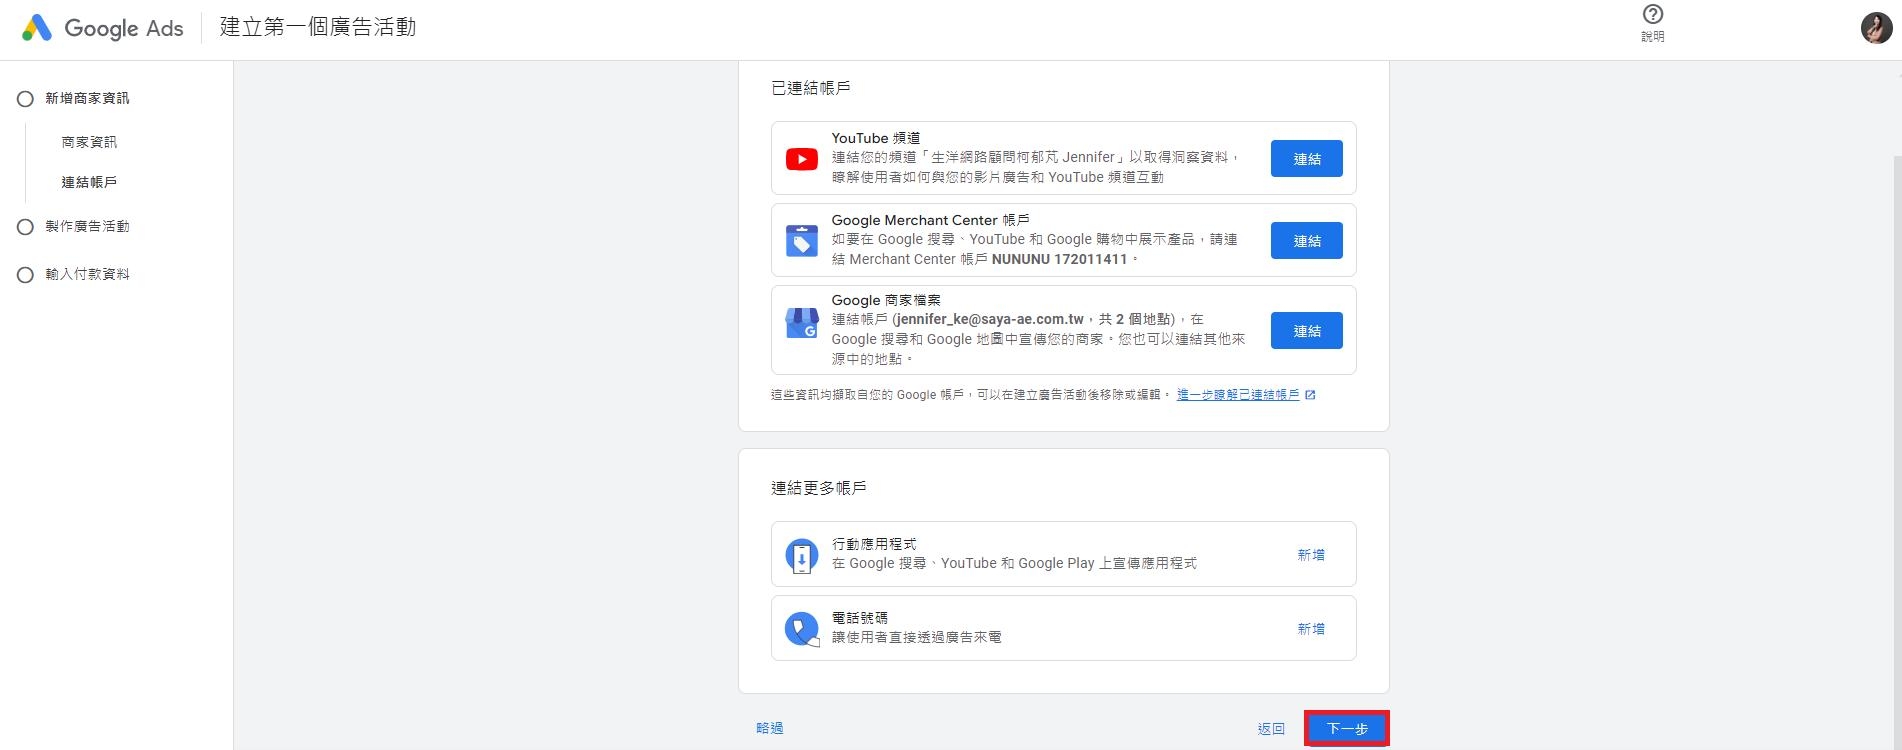This screenshot has width=1902, height=750.
Task: Click the Google Ads logo
Action: click(x=37, y=28)
